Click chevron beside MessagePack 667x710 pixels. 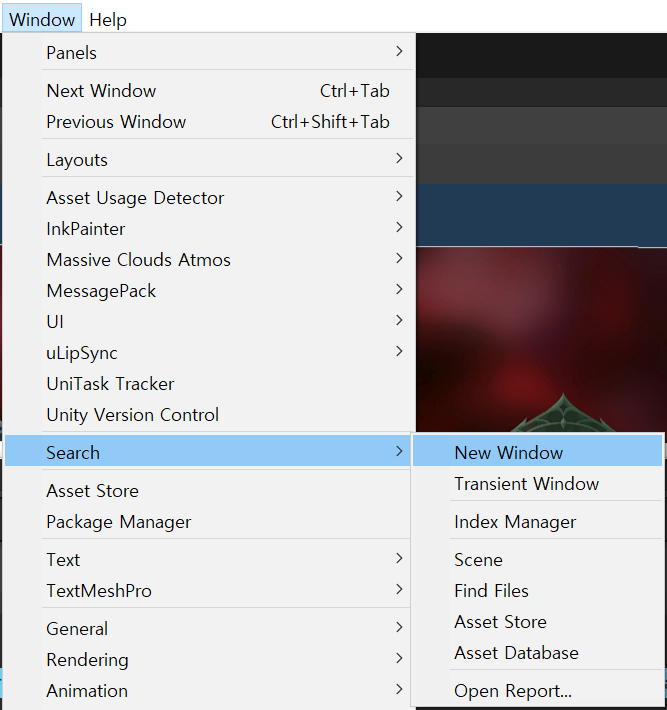399,289
